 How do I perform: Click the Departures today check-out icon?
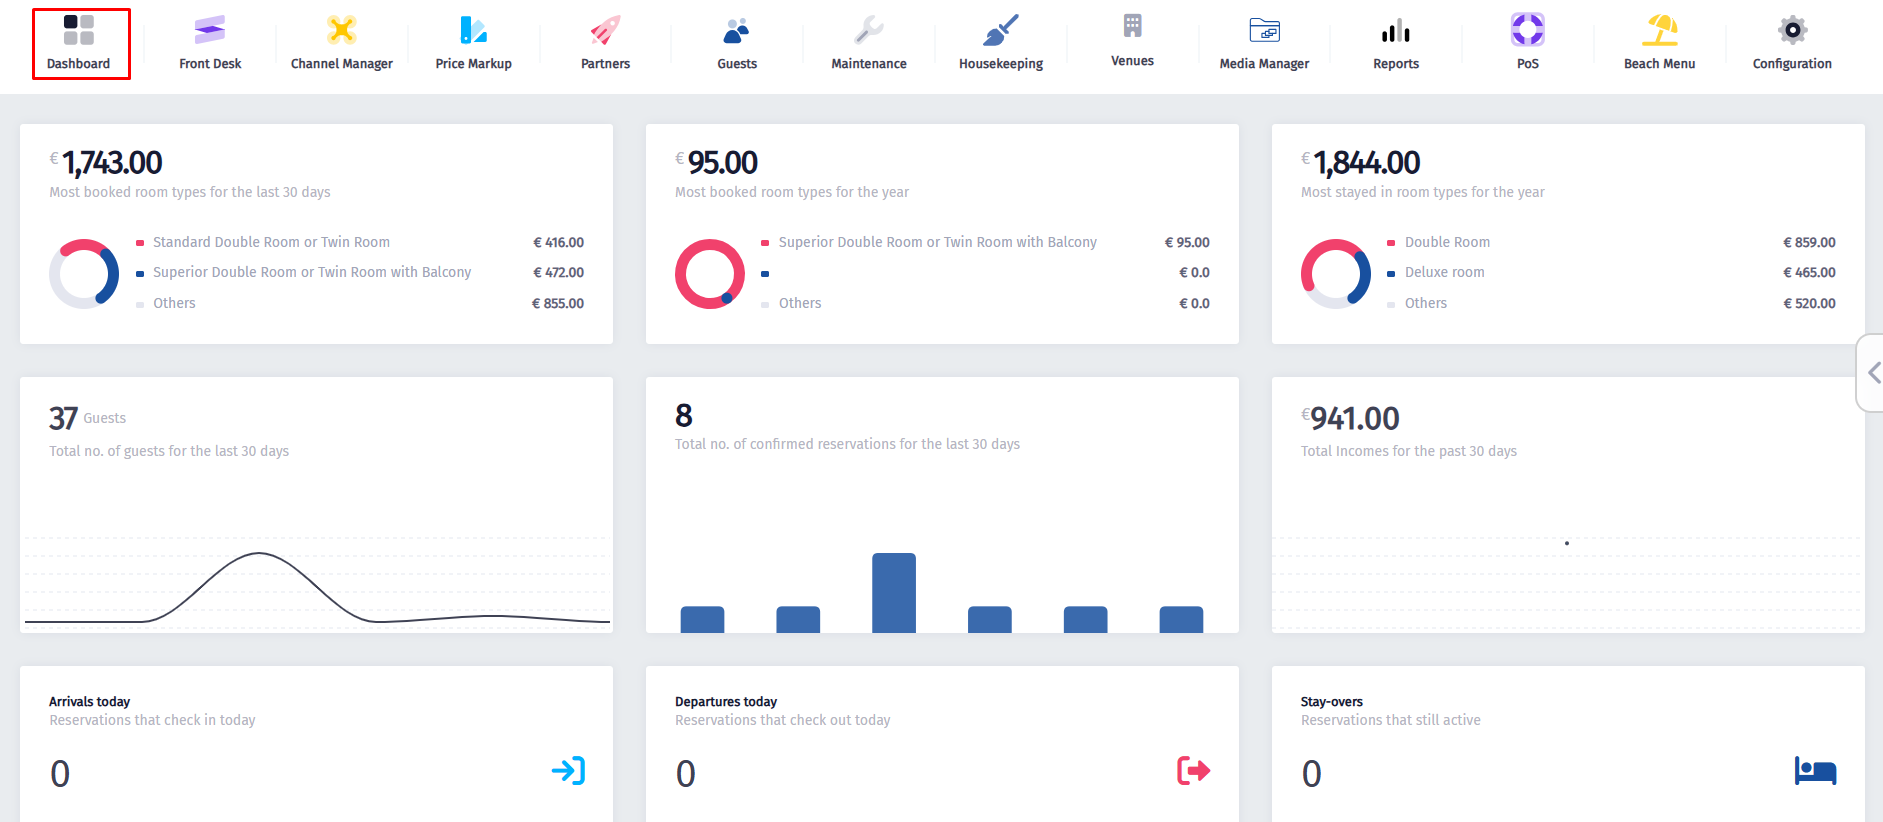pos(1194,771)
